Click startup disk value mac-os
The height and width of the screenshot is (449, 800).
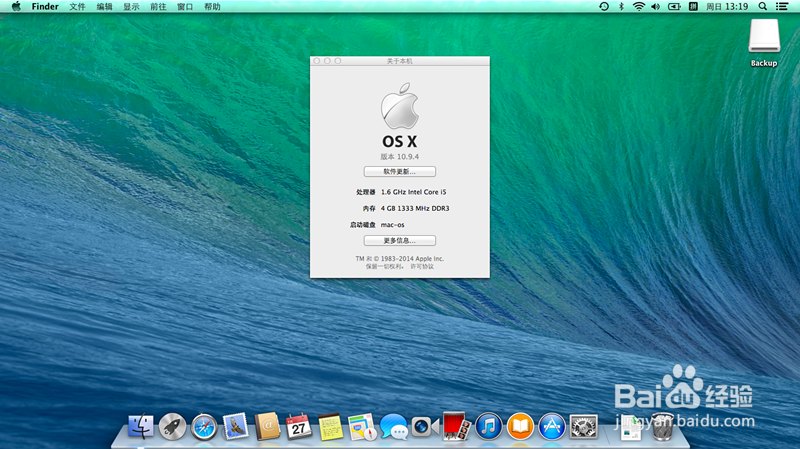[392, 224]
